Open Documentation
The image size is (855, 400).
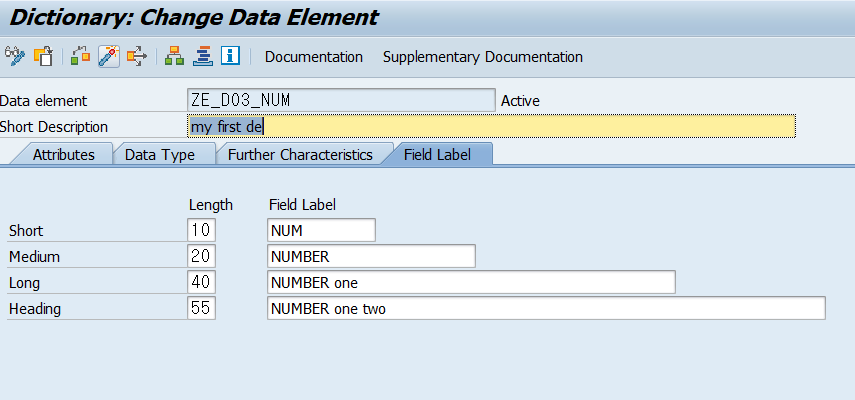[314, 57]
